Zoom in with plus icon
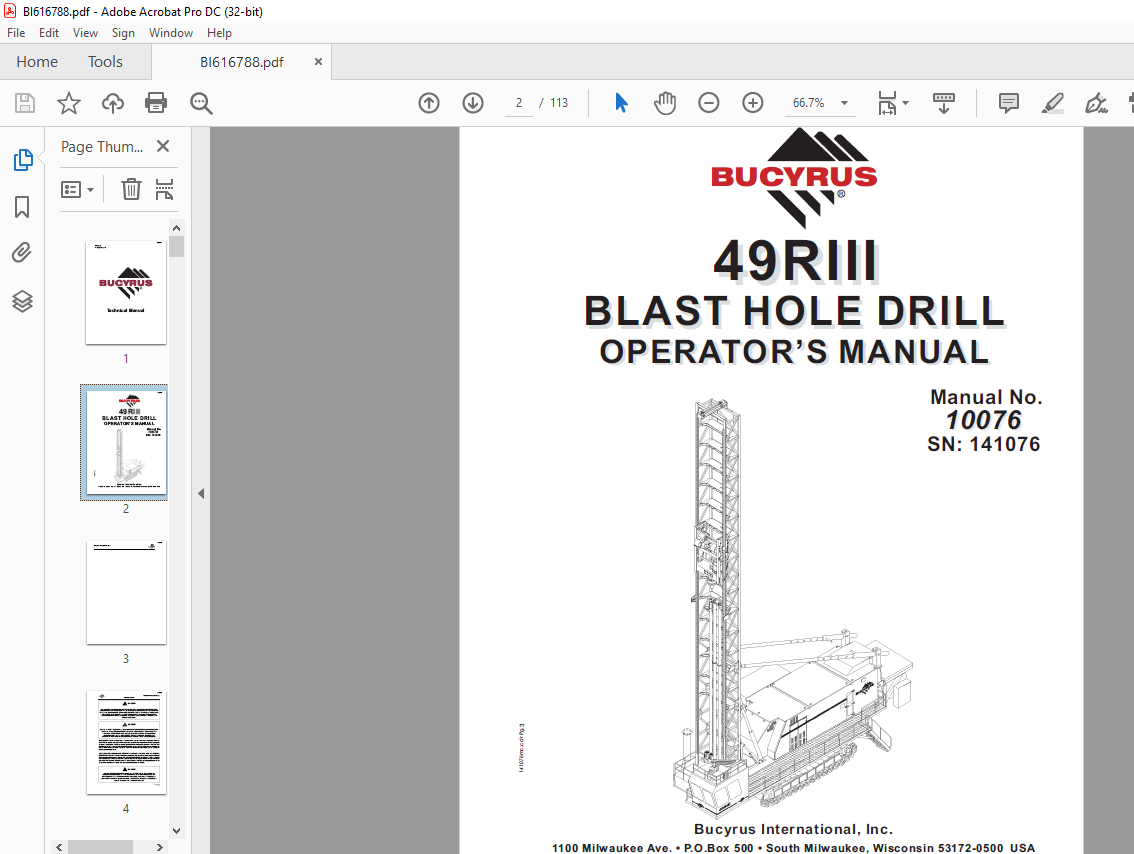Image resolution: width=1134 pixels, height=854 pixels. click(x=753, y=103)
